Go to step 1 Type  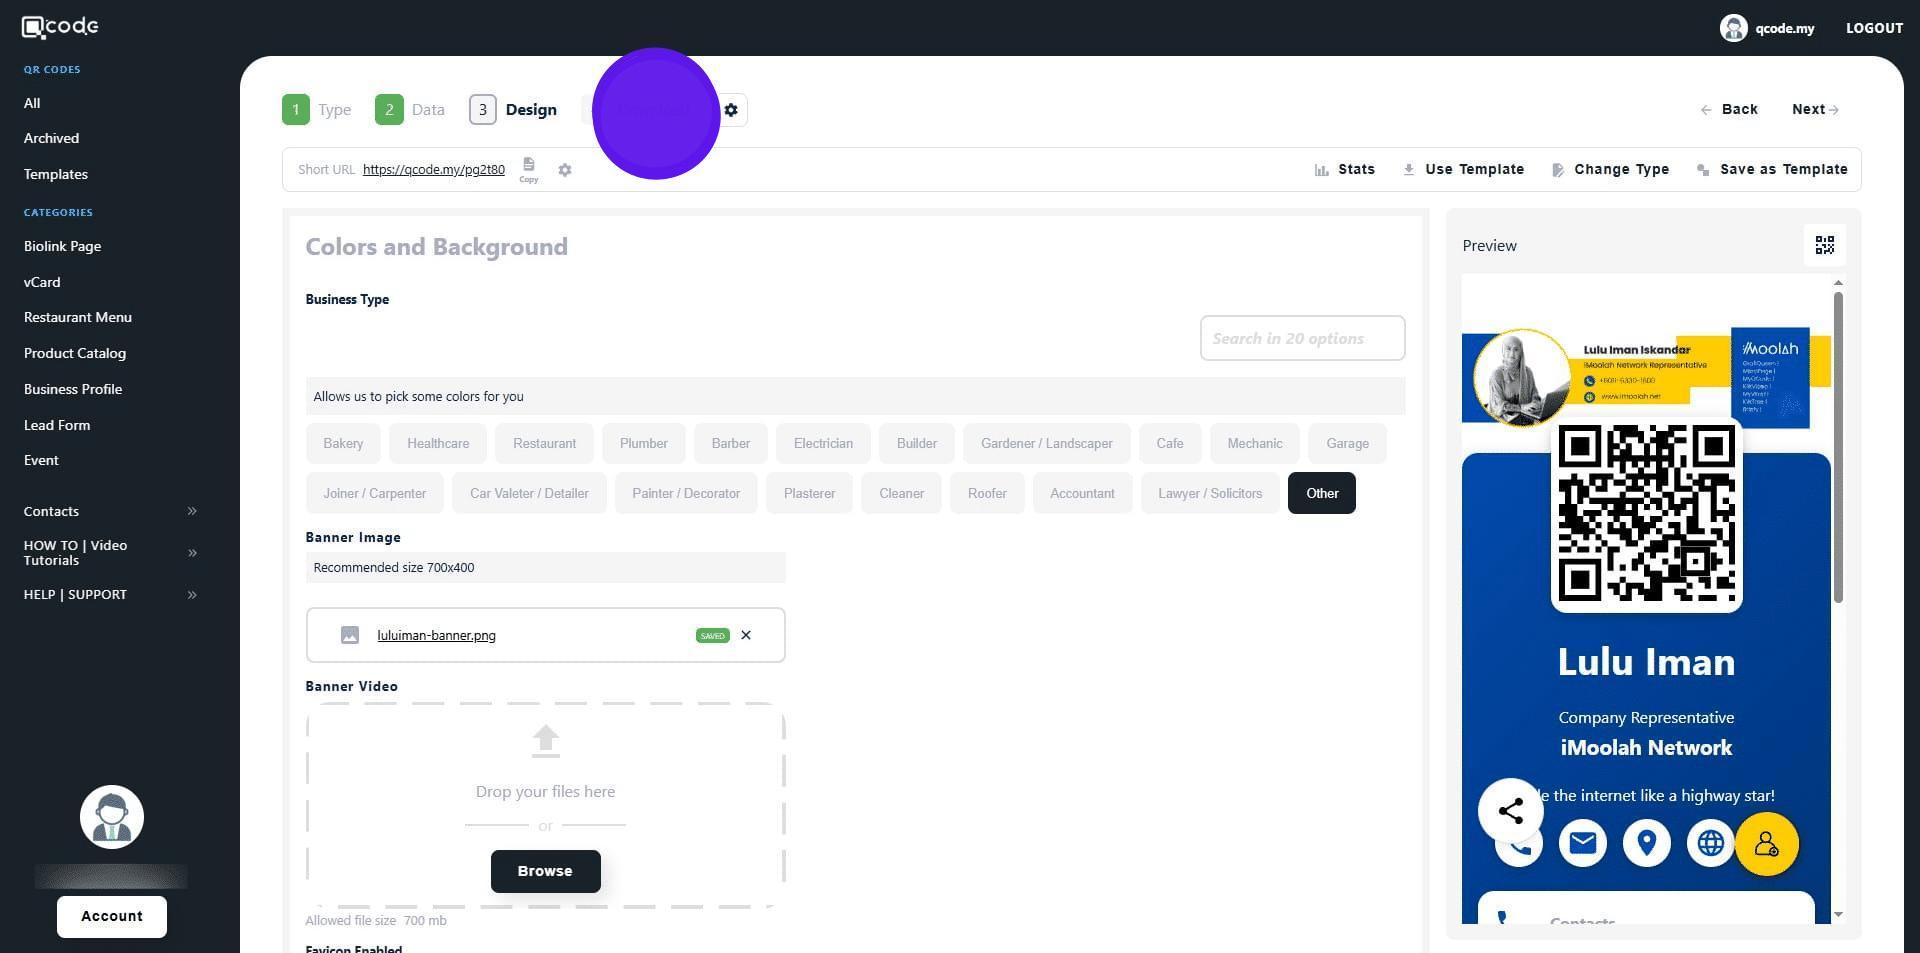tap(317, 110)
